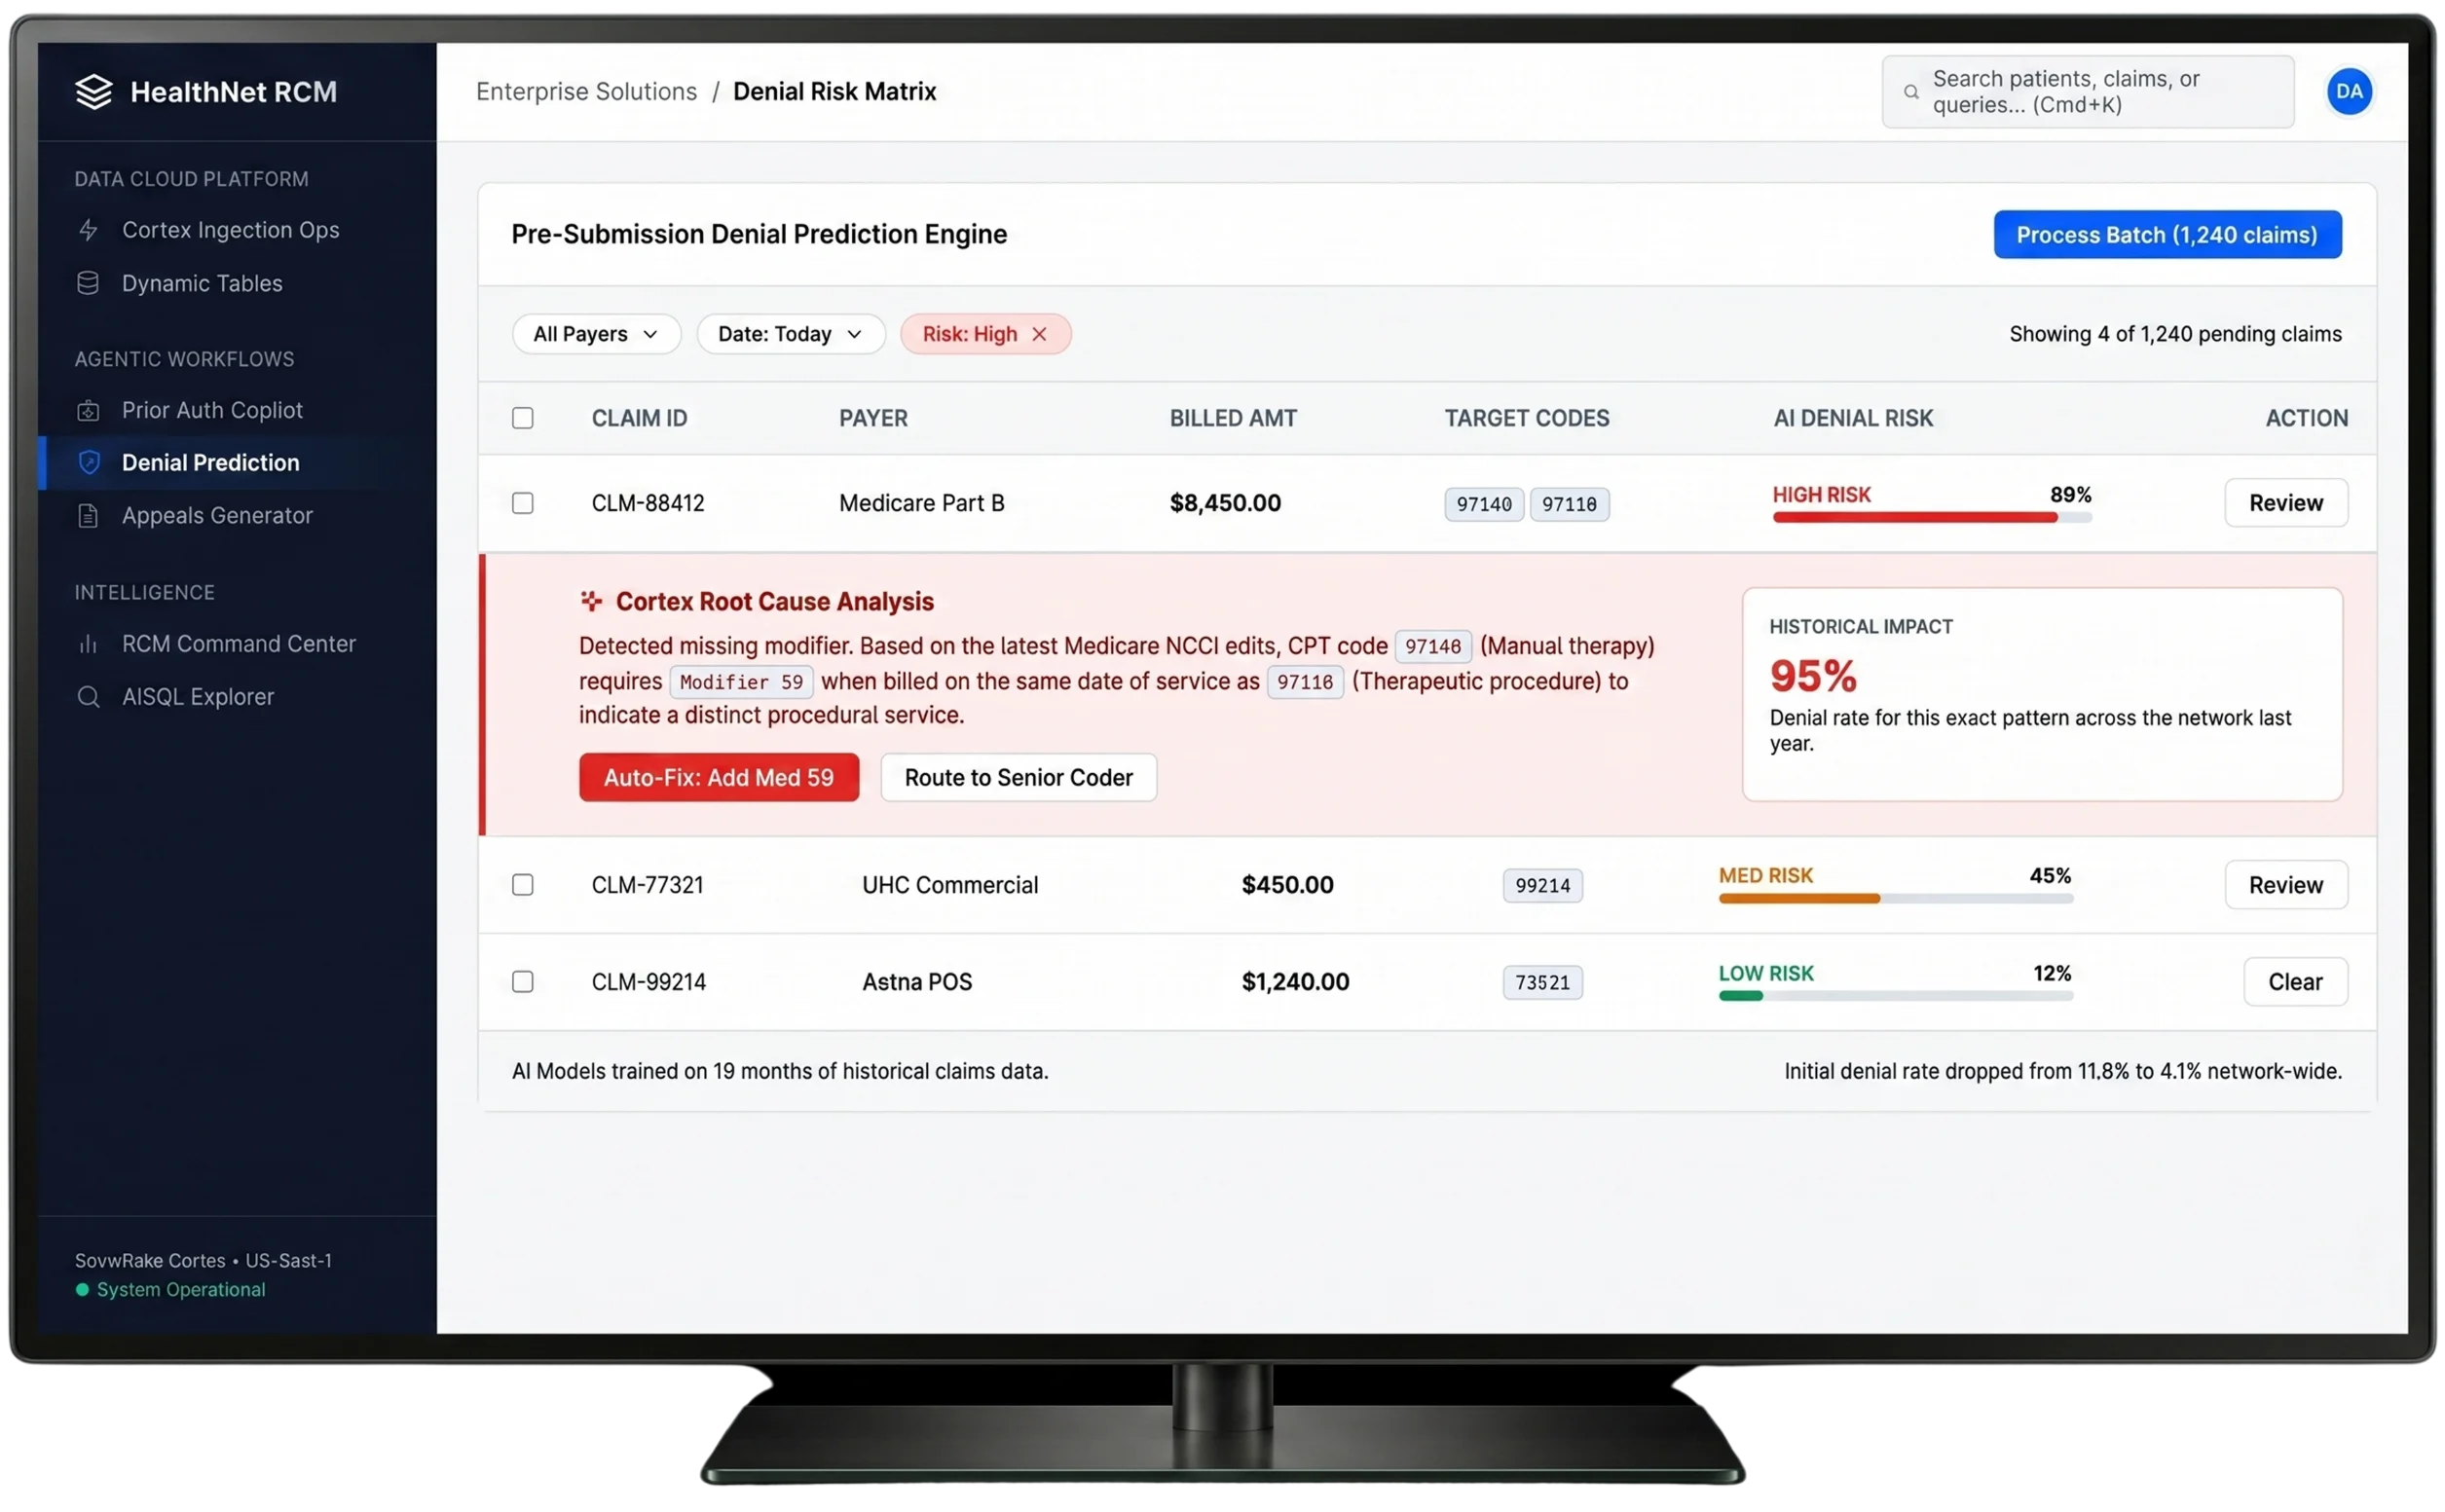Click claim ID CLM-99214
Screen dimensions: 2445x1512
(648, 981)
